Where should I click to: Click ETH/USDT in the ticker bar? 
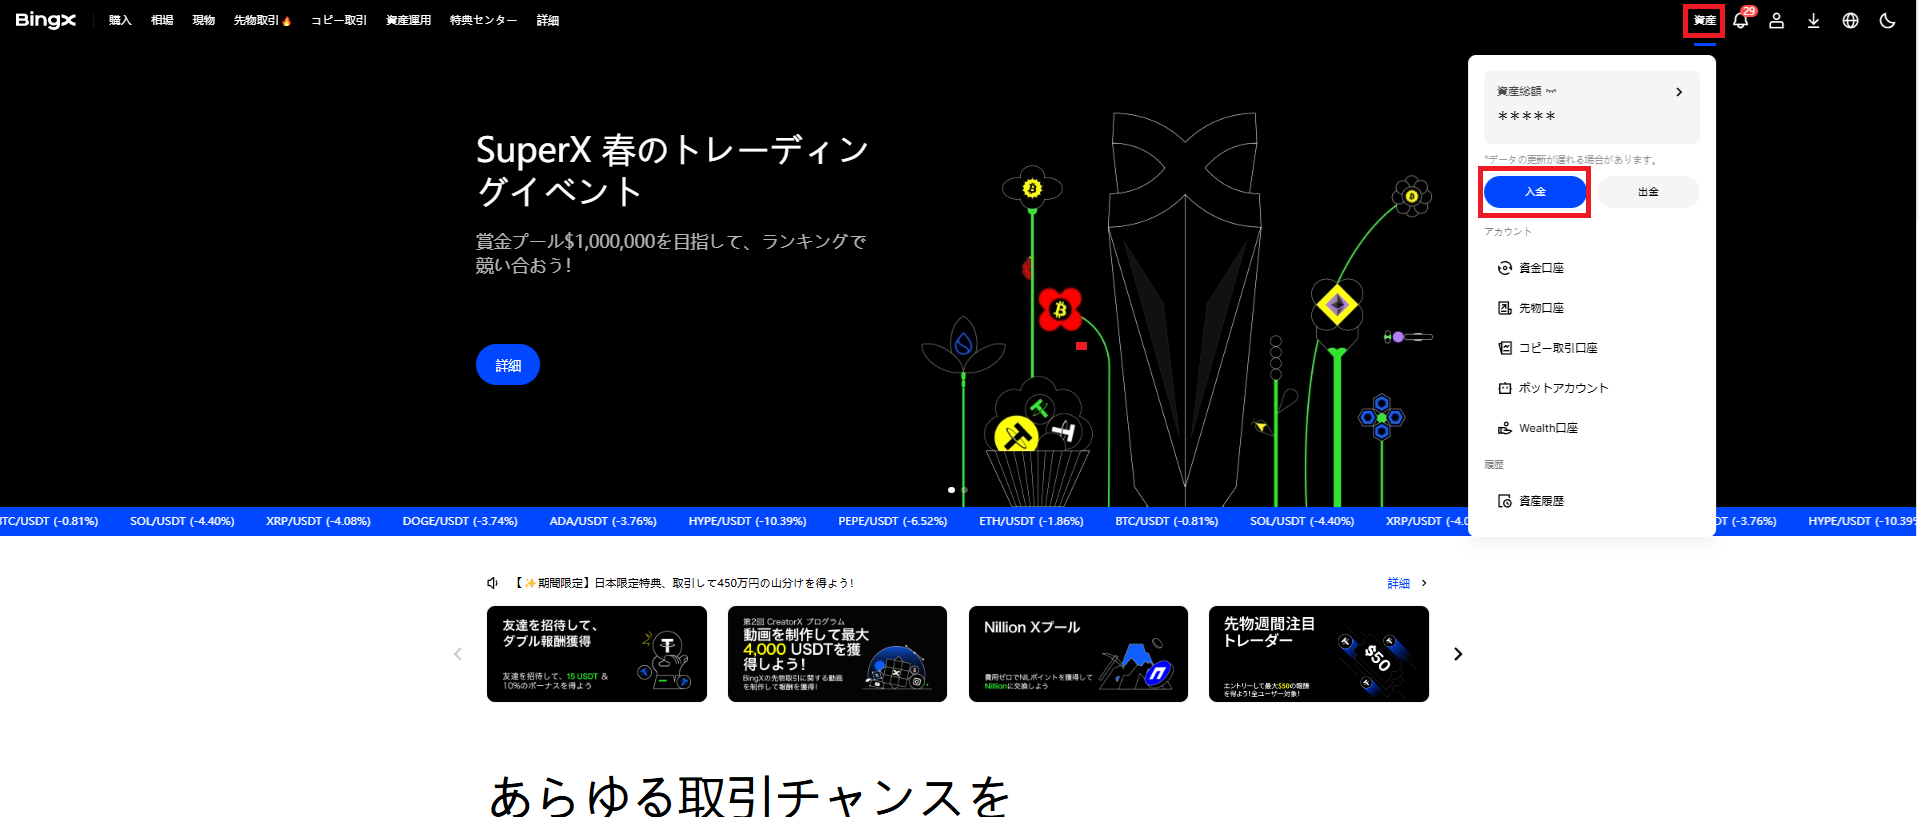(x=1031, y=521)
